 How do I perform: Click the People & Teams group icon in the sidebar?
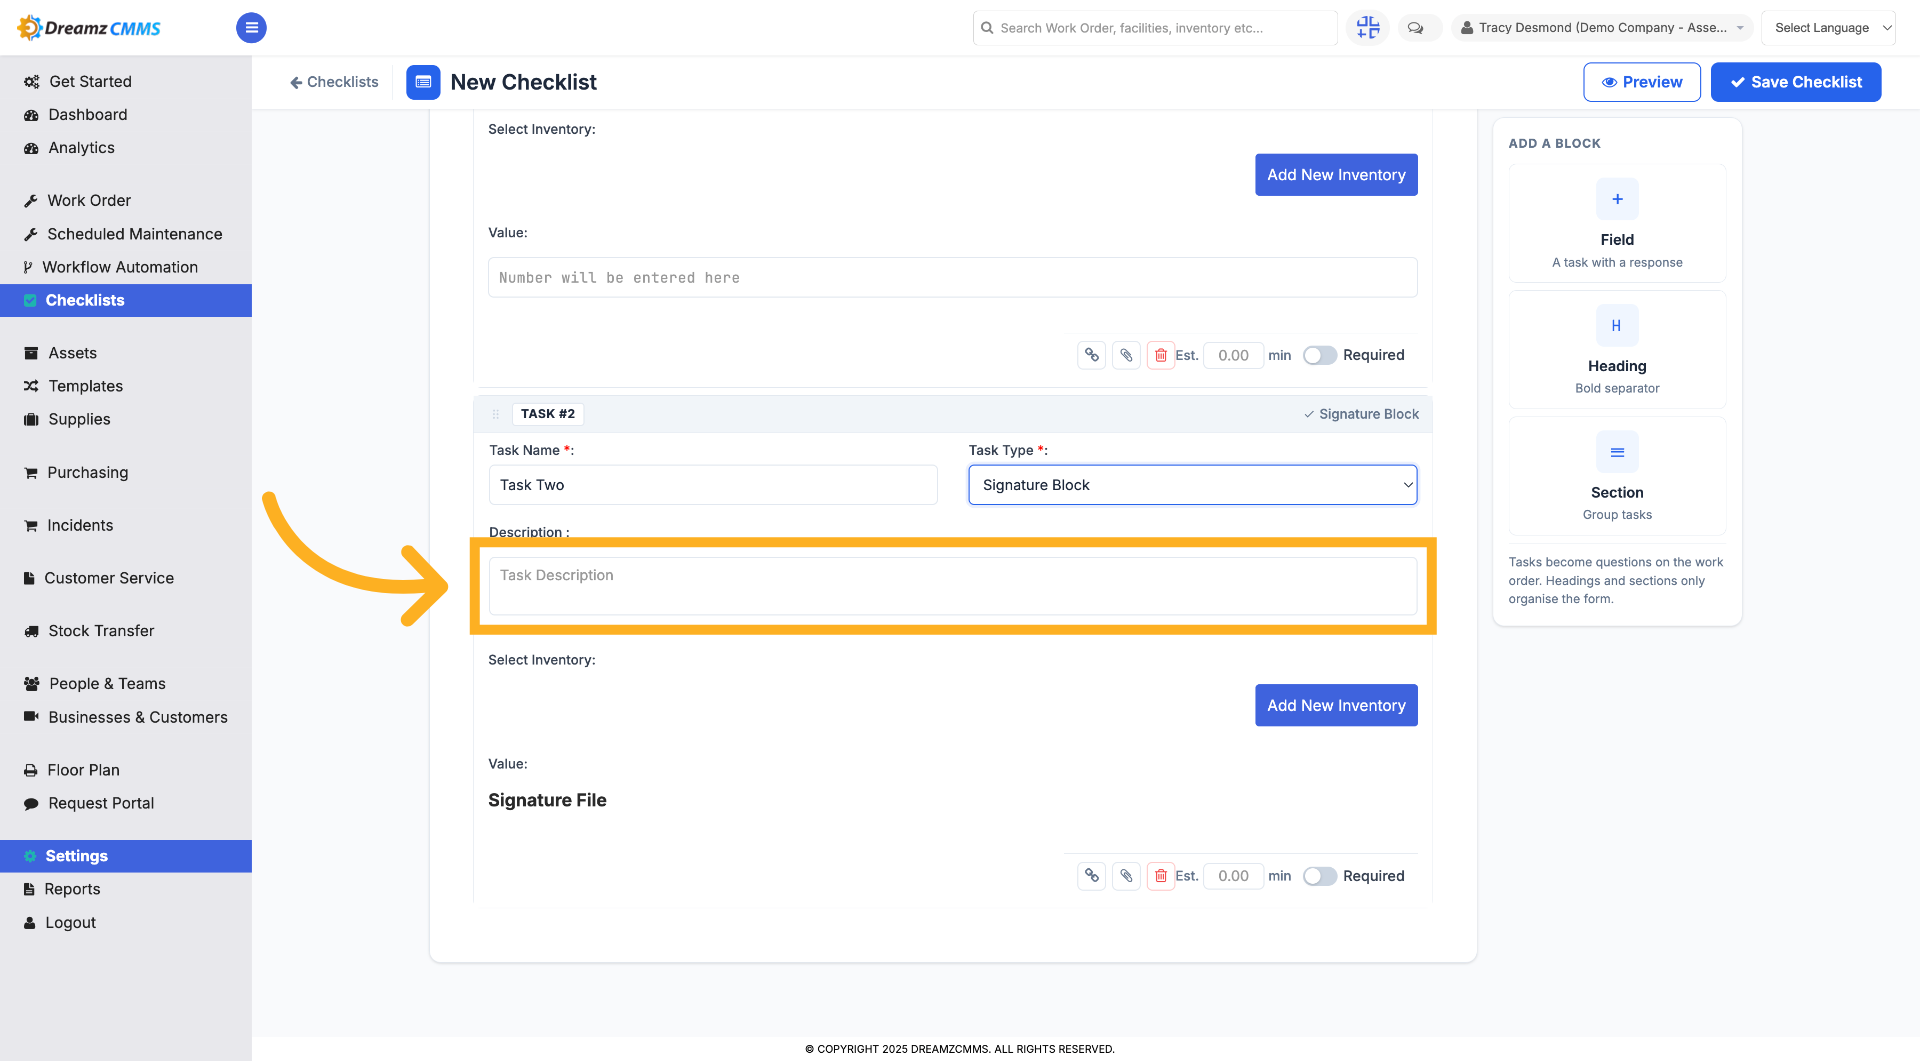pos(32,684)
